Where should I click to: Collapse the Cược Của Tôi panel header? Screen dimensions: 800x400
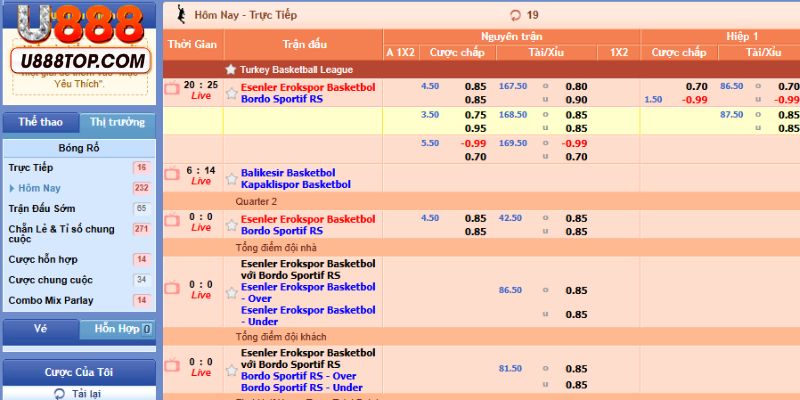[x=78, y=372]
